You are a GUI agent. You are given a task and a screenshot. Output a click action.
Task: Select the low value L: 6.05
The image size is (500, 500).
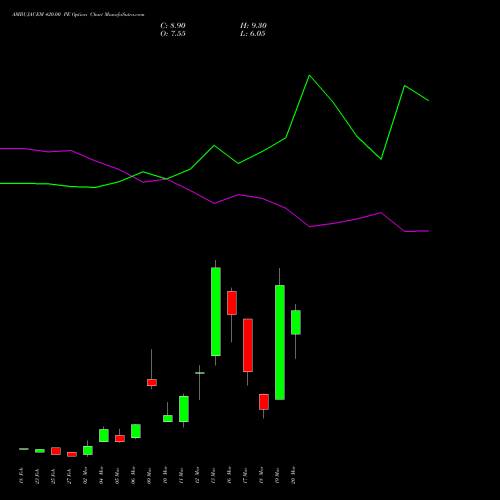[253, 34]
